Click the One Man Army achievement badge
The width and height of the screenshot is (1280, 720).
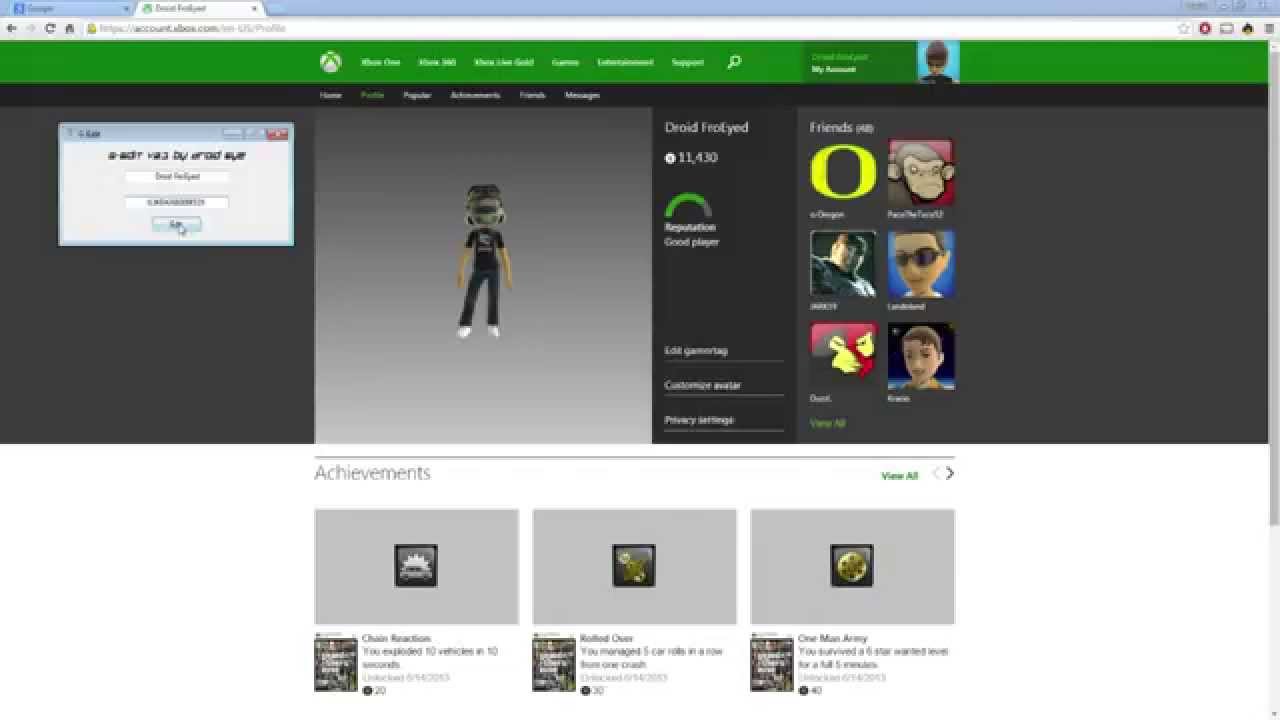[x=852, y=566]
